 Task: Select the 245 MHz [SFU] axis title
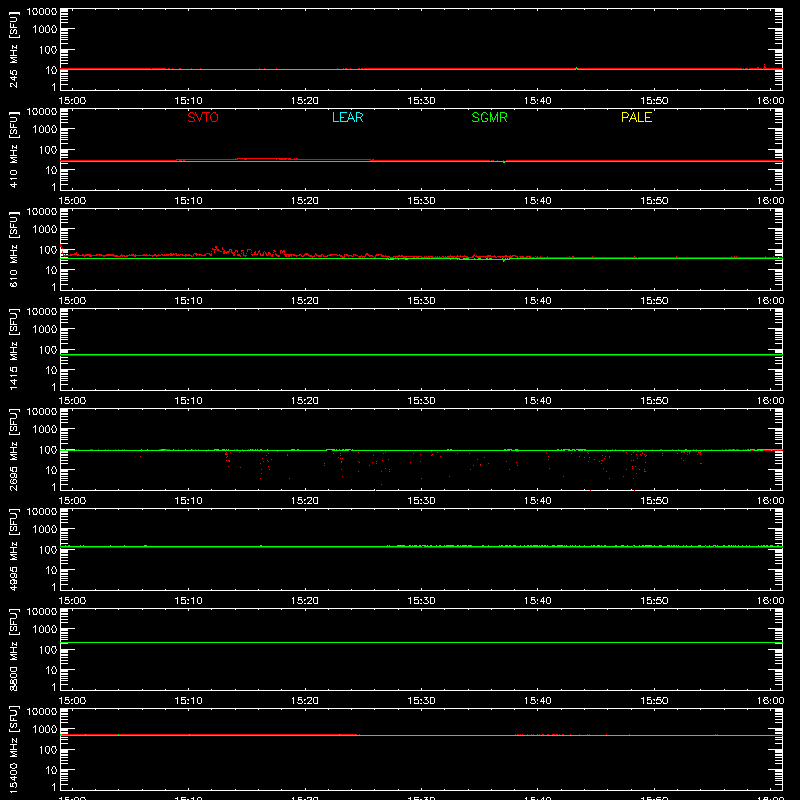point(14,49)
